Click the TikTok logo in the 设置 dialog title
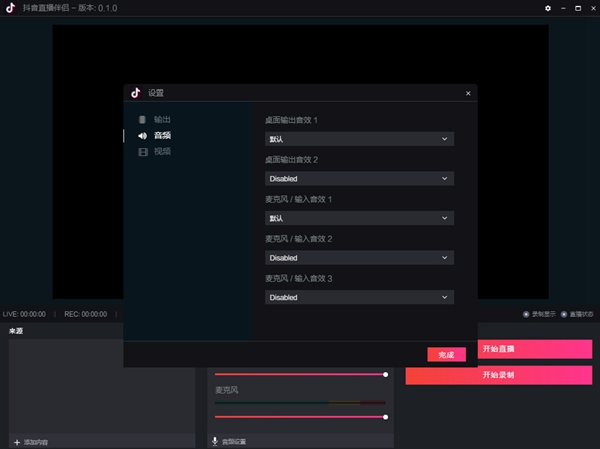Image resolution: width=600 pixels, height=449 pixels. tap(136, 93)
